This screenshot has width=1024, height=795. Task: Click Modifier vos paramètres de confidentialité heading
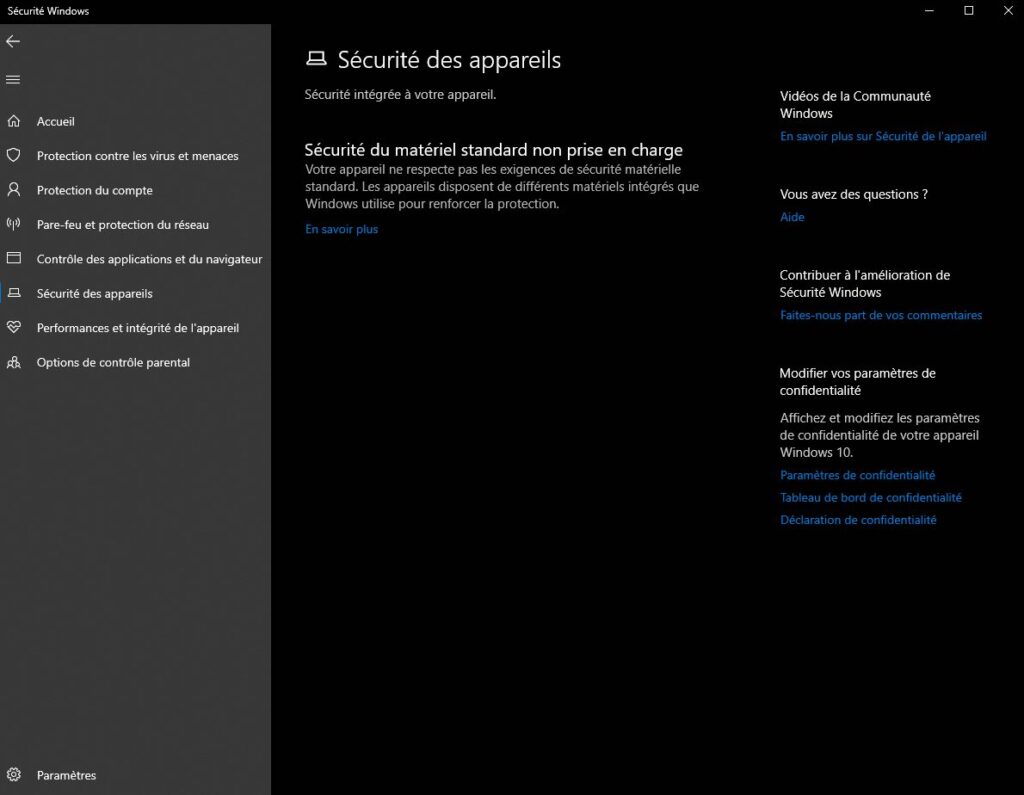coord(857,381)
